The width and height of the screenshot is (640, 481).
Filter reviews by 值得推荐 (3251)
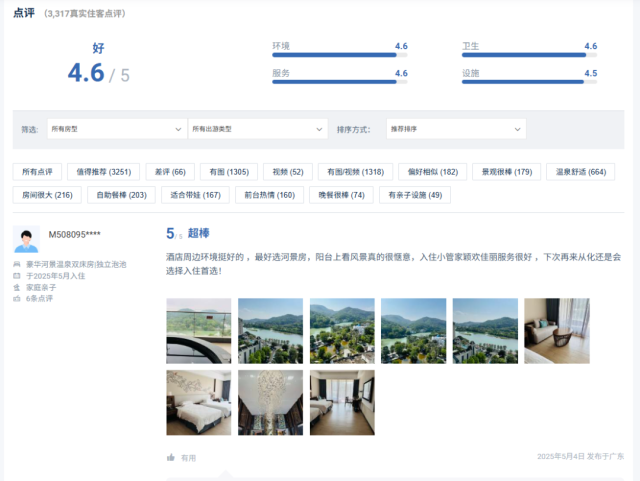coord(104,172)
